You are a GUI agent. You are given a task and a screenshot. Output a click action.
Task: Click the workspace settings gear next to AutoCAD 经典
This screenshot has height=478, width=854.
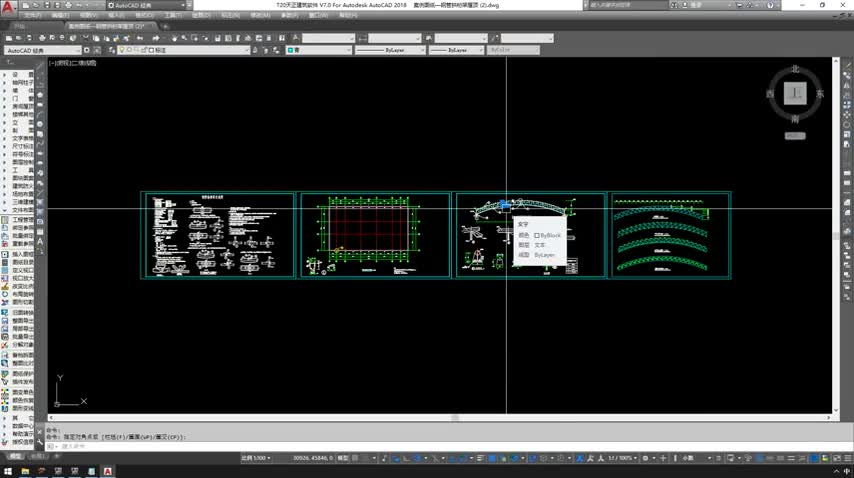click(x=87, y=50)
